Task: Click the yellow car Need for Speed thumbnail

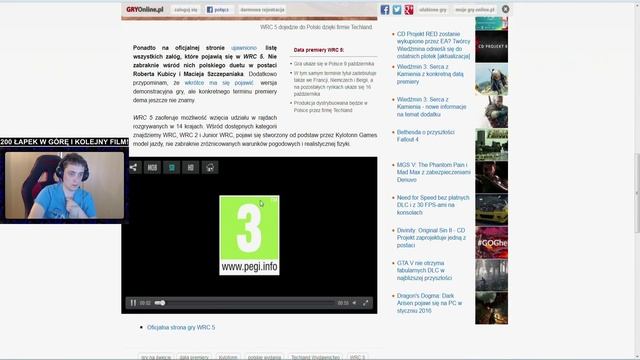Action: 491,210
